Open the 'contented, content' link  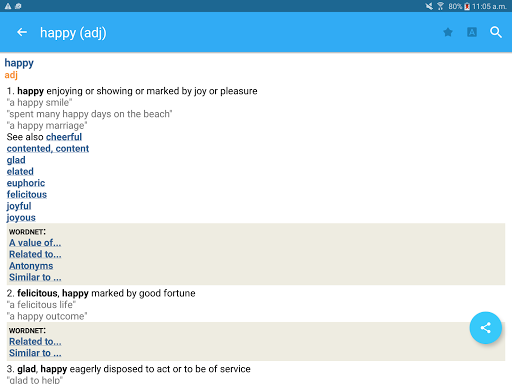point(48,149)
